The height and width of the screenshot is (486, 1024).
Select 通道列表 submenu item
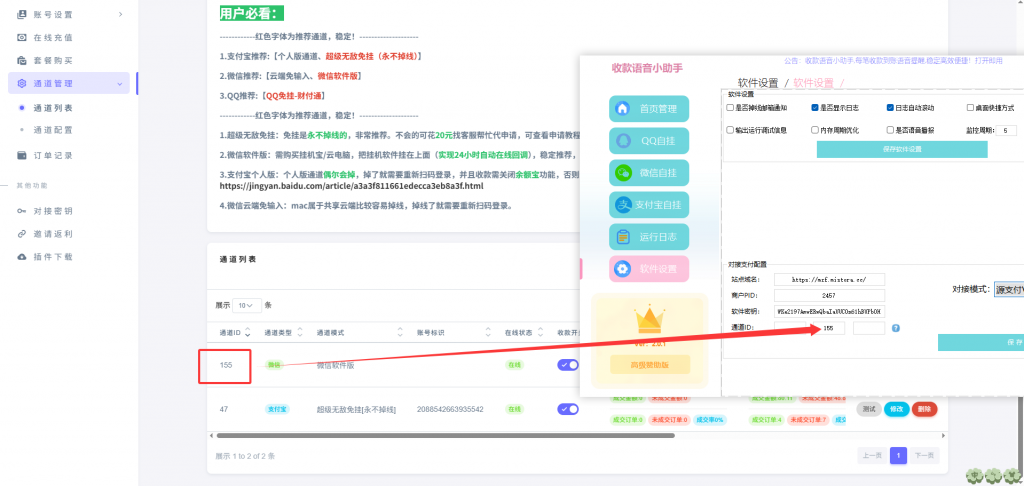click(53, 108)
